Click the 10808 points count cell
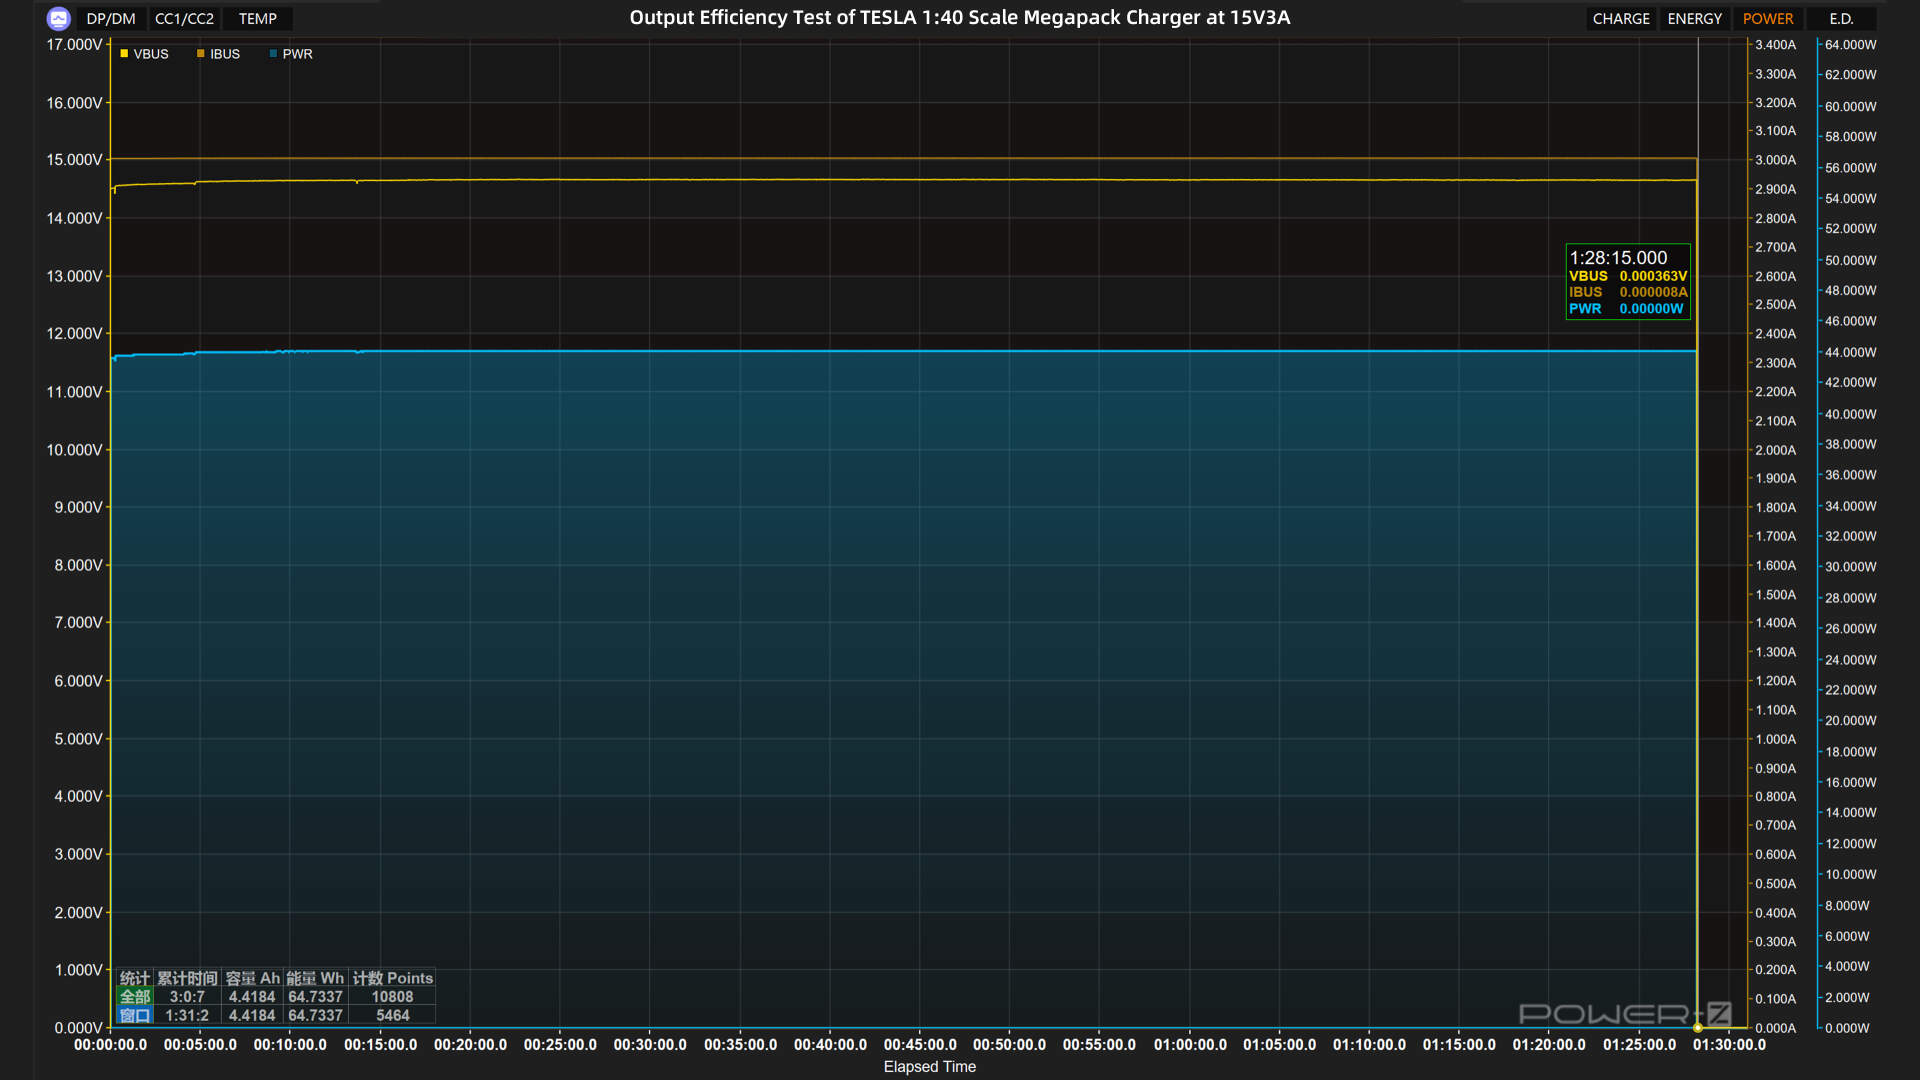 [392, 997]
